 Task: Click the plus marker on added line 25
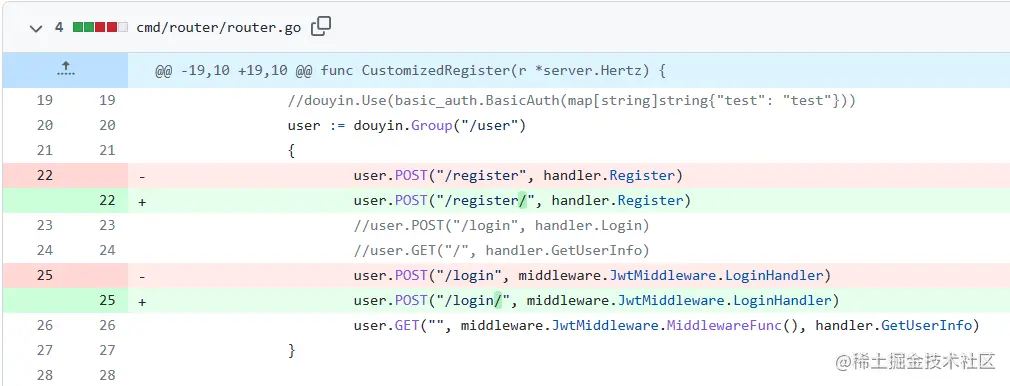click(x=142, y=301)
